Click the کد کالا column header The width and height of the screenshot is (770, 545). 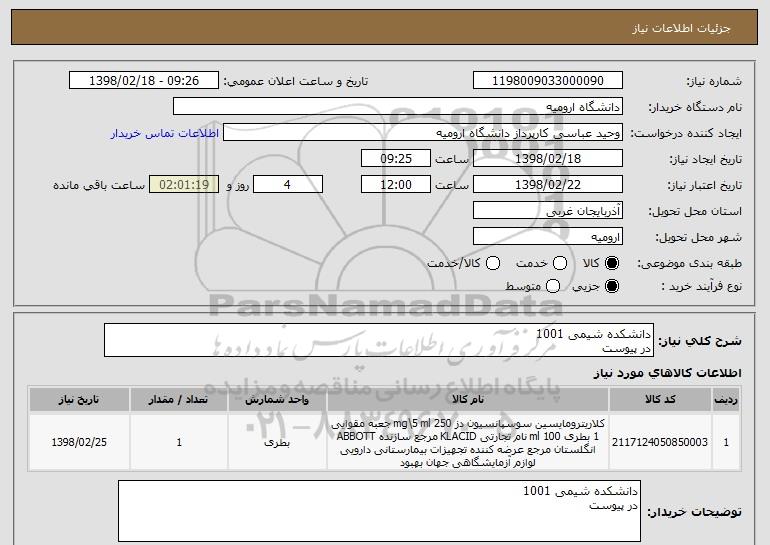[x=660, y=399]
